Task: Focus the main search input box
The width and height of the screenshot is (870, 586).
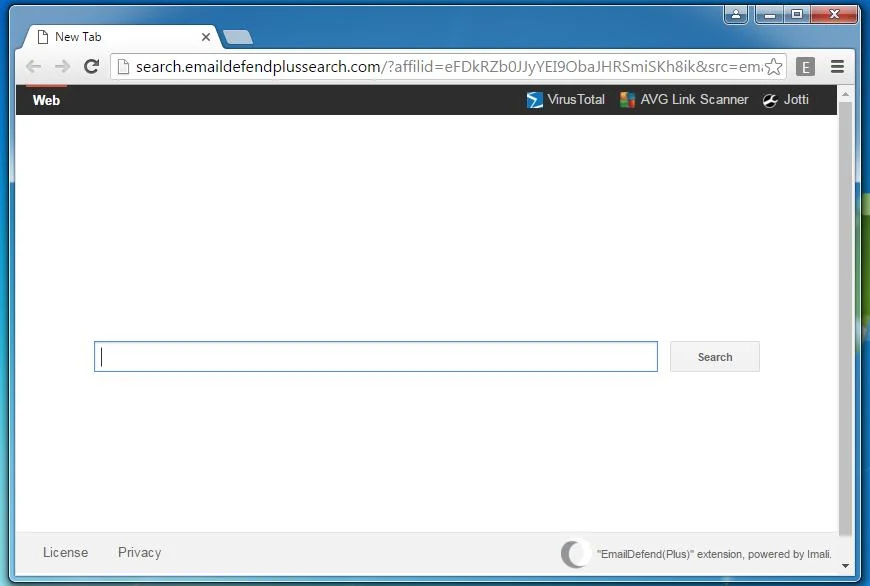Action: click(376, 357)
